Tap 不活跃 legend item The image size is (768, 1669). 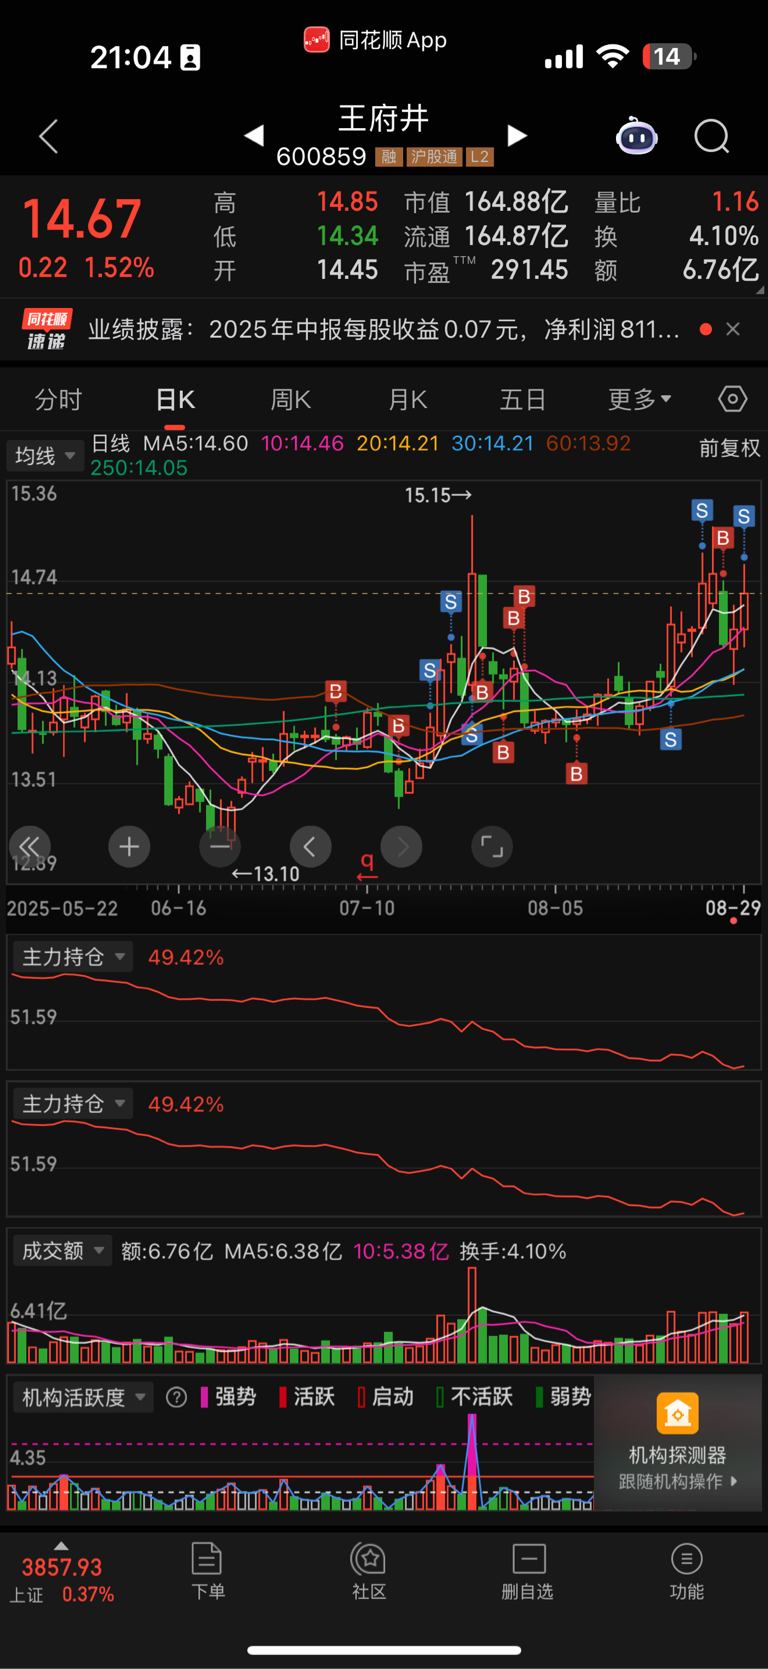[x=474, y=1397]
